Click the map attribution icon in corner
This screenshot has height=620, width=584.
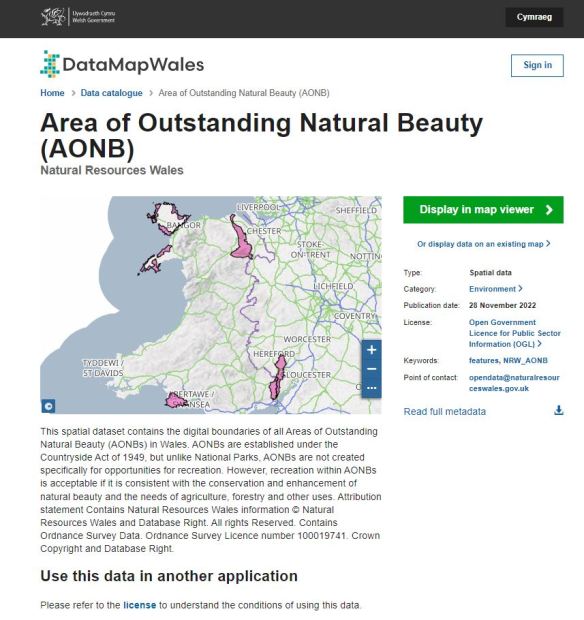coord(48,406)
